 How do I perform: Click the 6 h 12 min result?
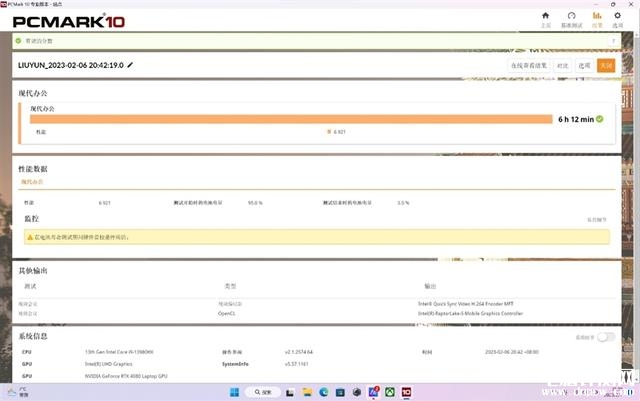coord(576,119)
